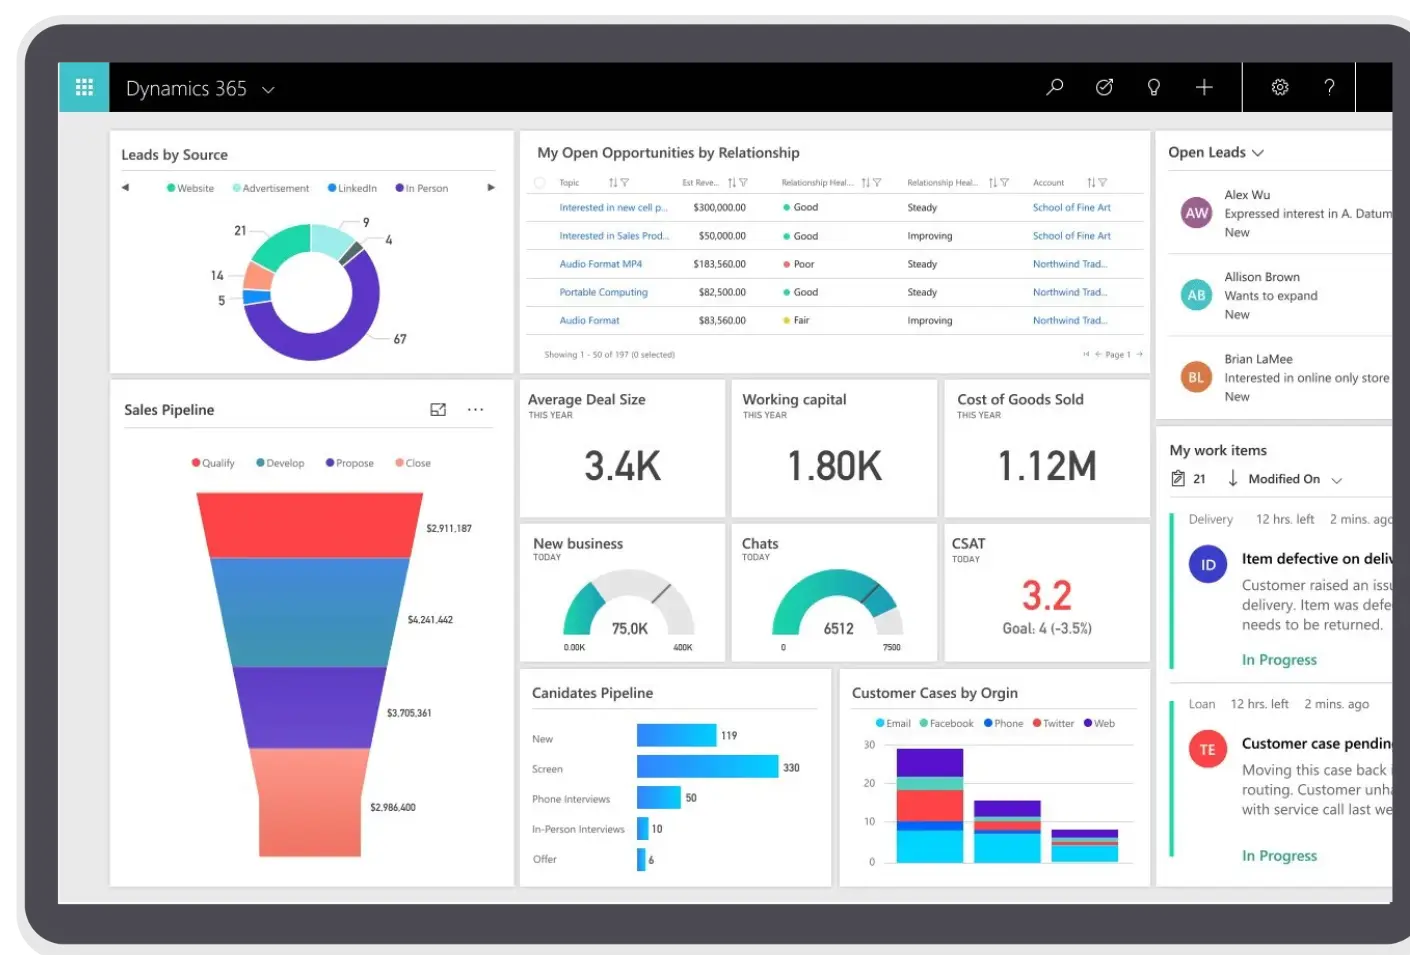1410x955 pixels.
Task: Open the Modified On sort dropdown
Action: (1336, 480)
